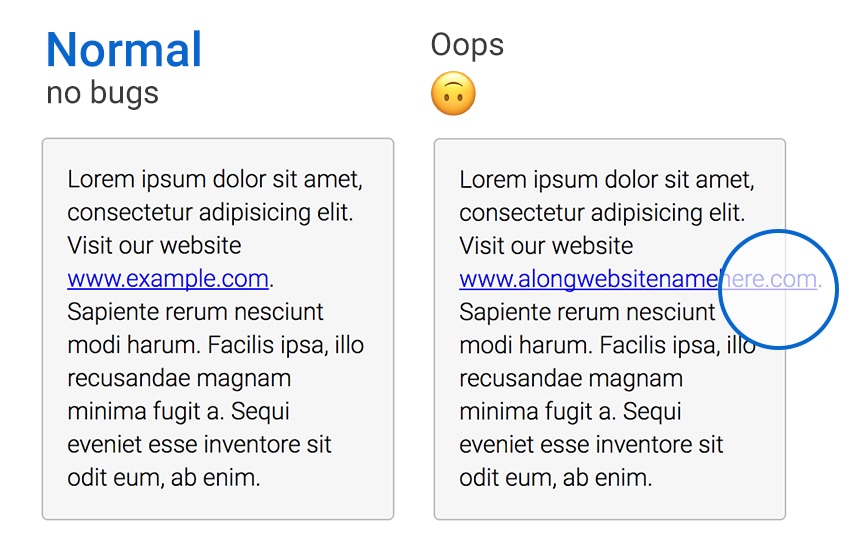Screen dimensions: 851x546
Task: Click 'Visit our website' in the right card
Action: tap(546, 246)
